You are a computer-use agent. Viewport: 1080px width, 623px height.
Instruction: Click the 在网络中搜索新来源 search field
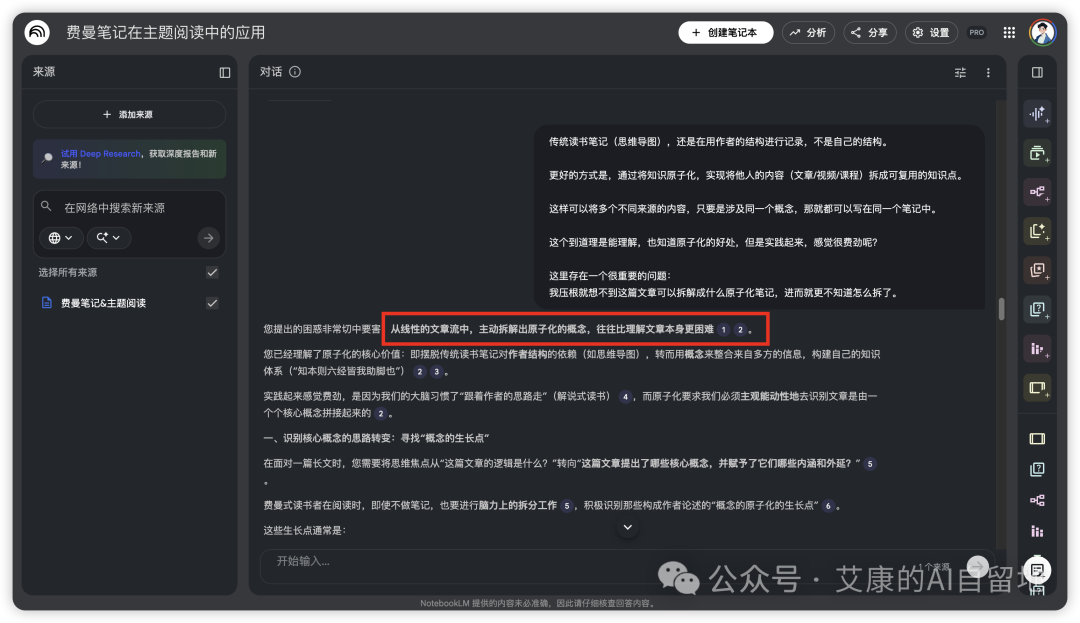point(129,208)
